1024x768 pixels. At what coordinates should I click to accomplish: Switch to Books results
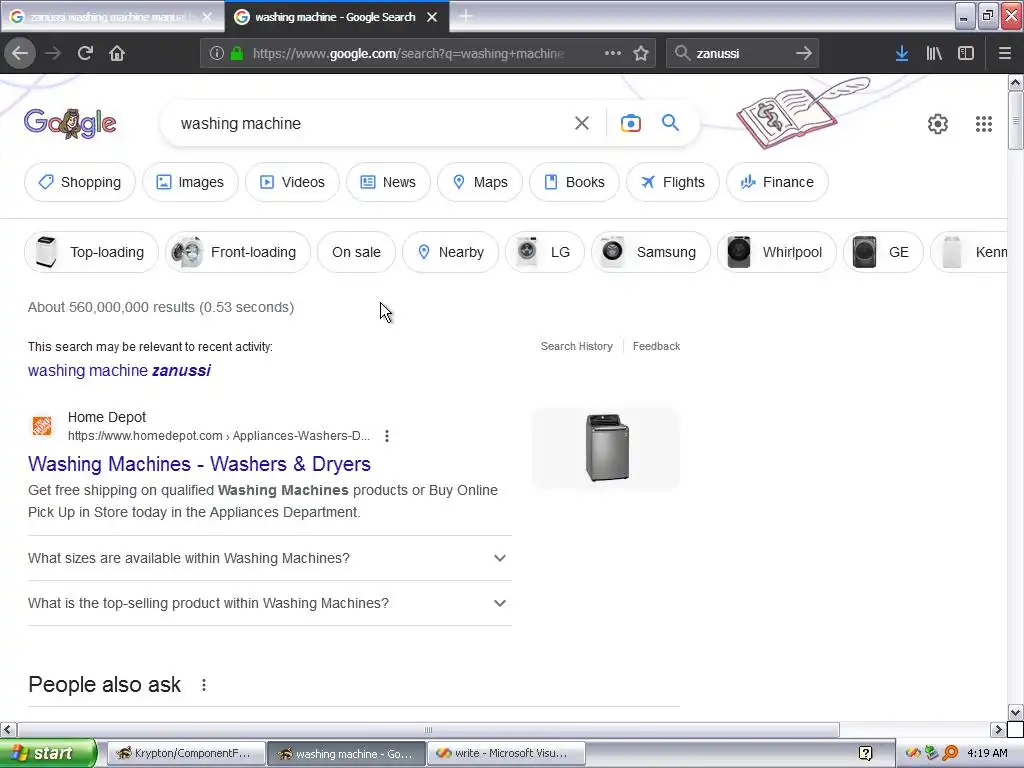[574, 182]
